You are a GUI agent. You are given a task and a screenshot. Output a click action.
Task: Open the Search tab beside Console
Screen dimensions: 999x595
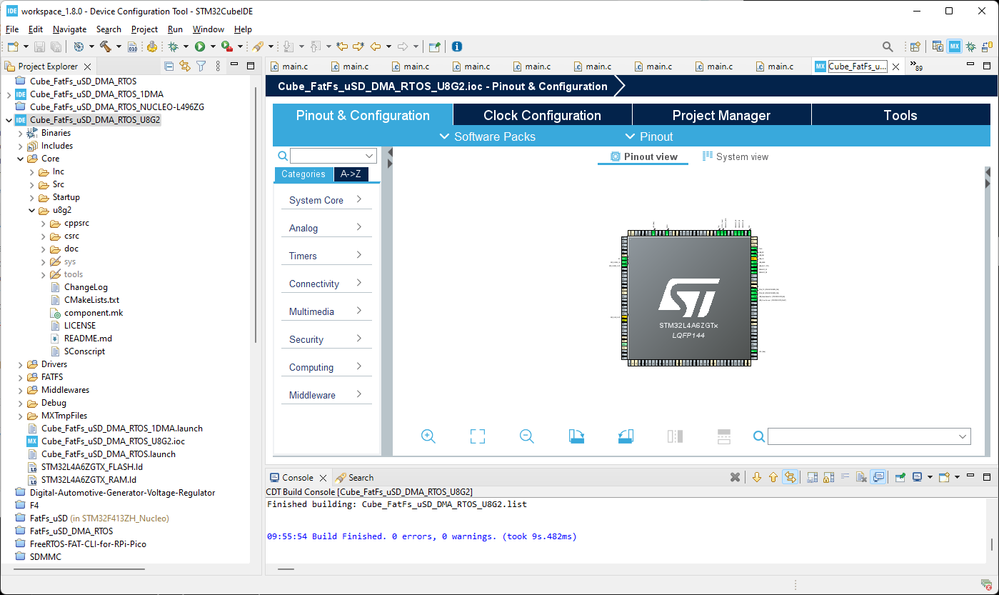[x=354, y=477]
